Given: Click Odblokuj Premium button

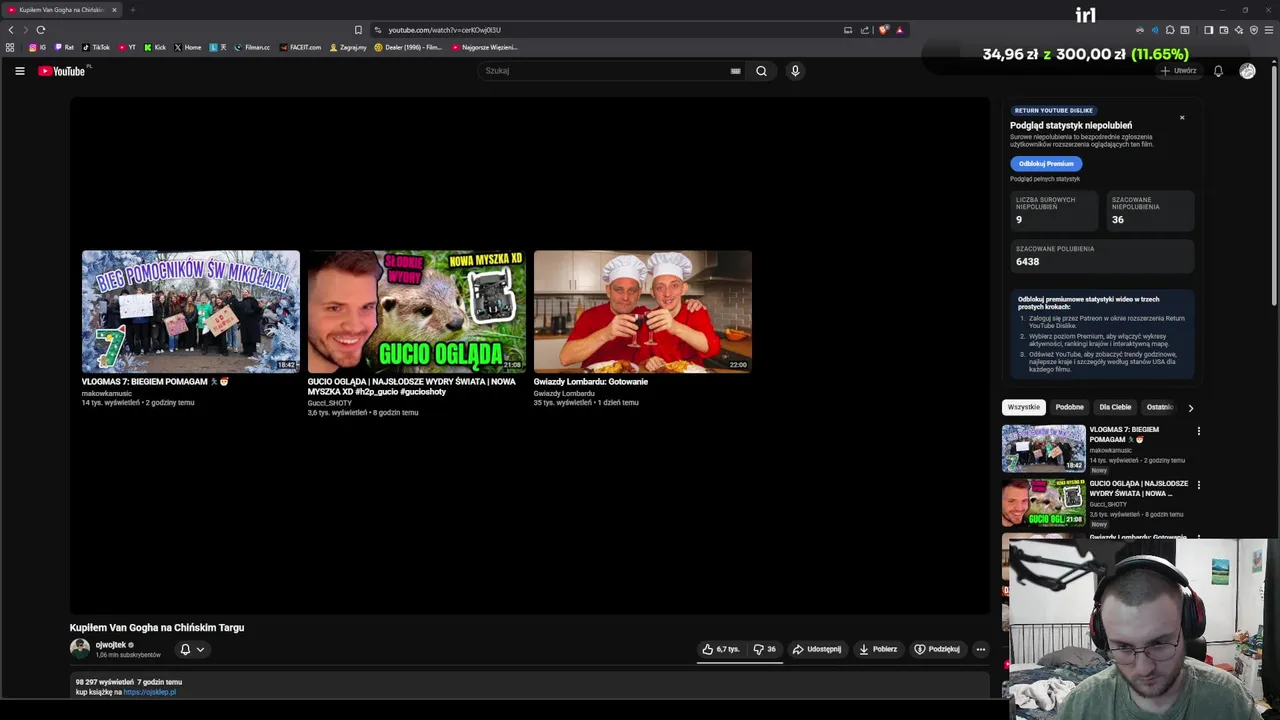Looking at the screenshot, I should pyautogui.click(x=1046, y=164).
